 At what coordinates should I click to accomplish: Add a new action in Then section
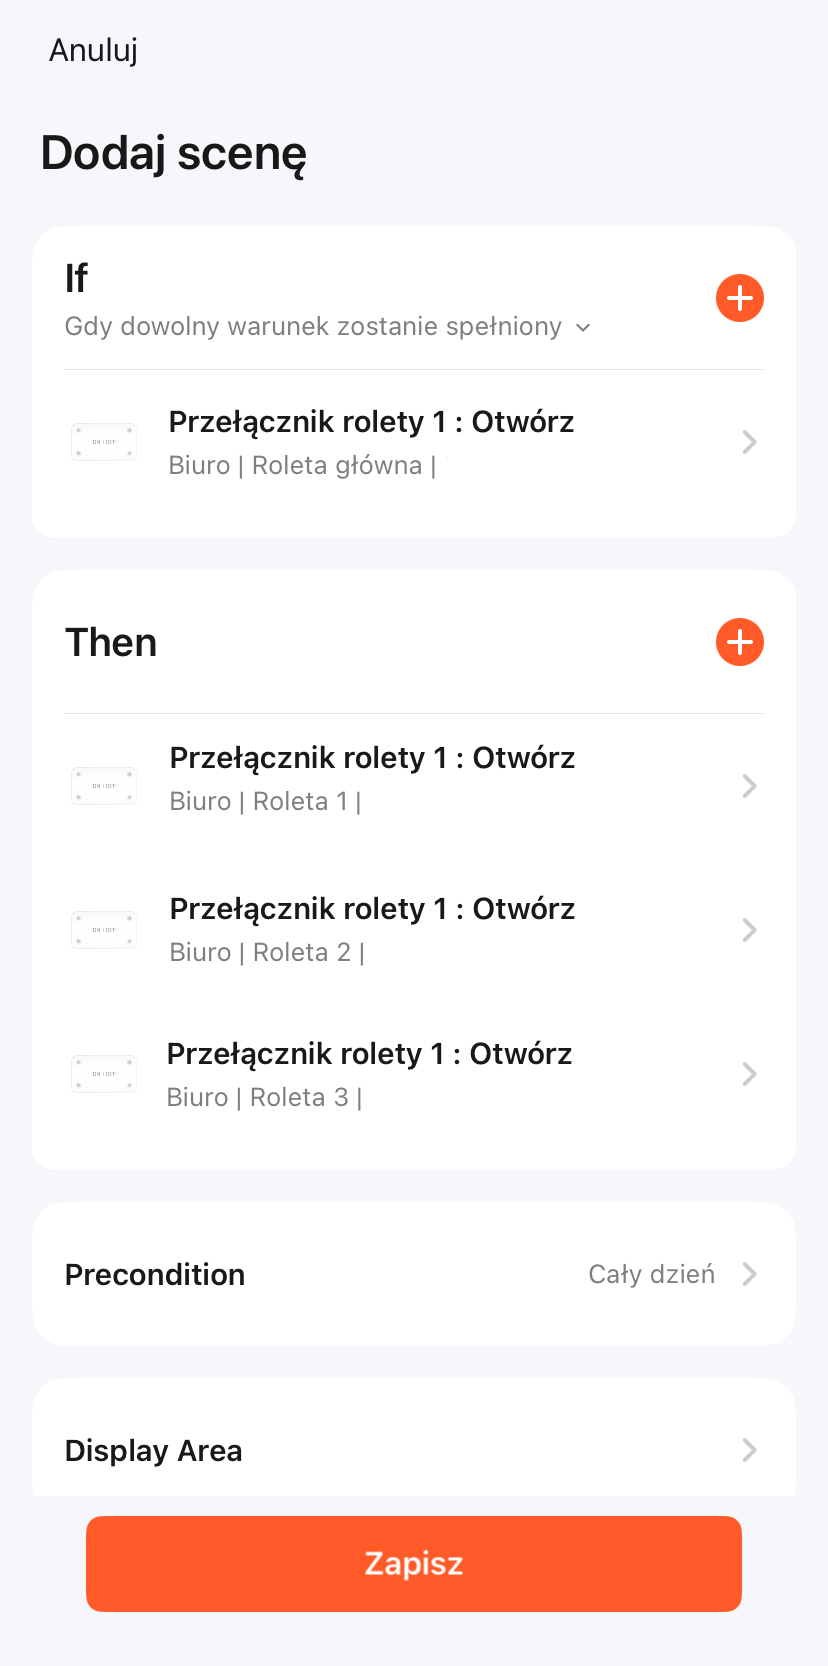(x=740, y=642)
